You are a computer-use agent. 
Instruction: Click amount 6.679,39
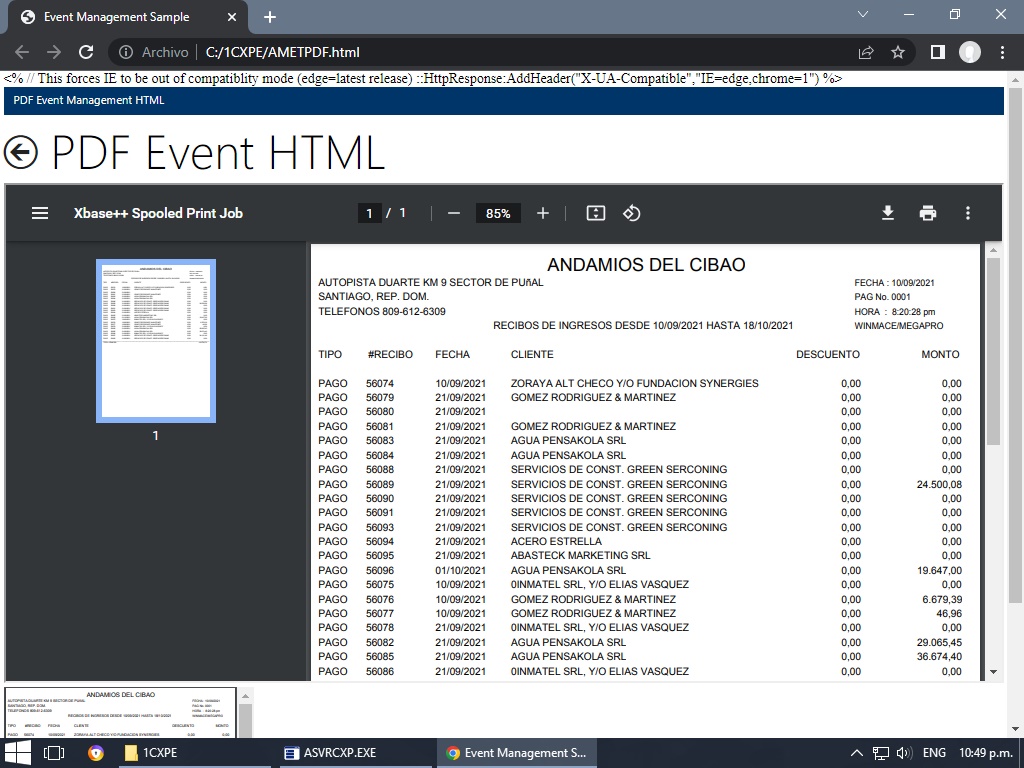(942, 600)
